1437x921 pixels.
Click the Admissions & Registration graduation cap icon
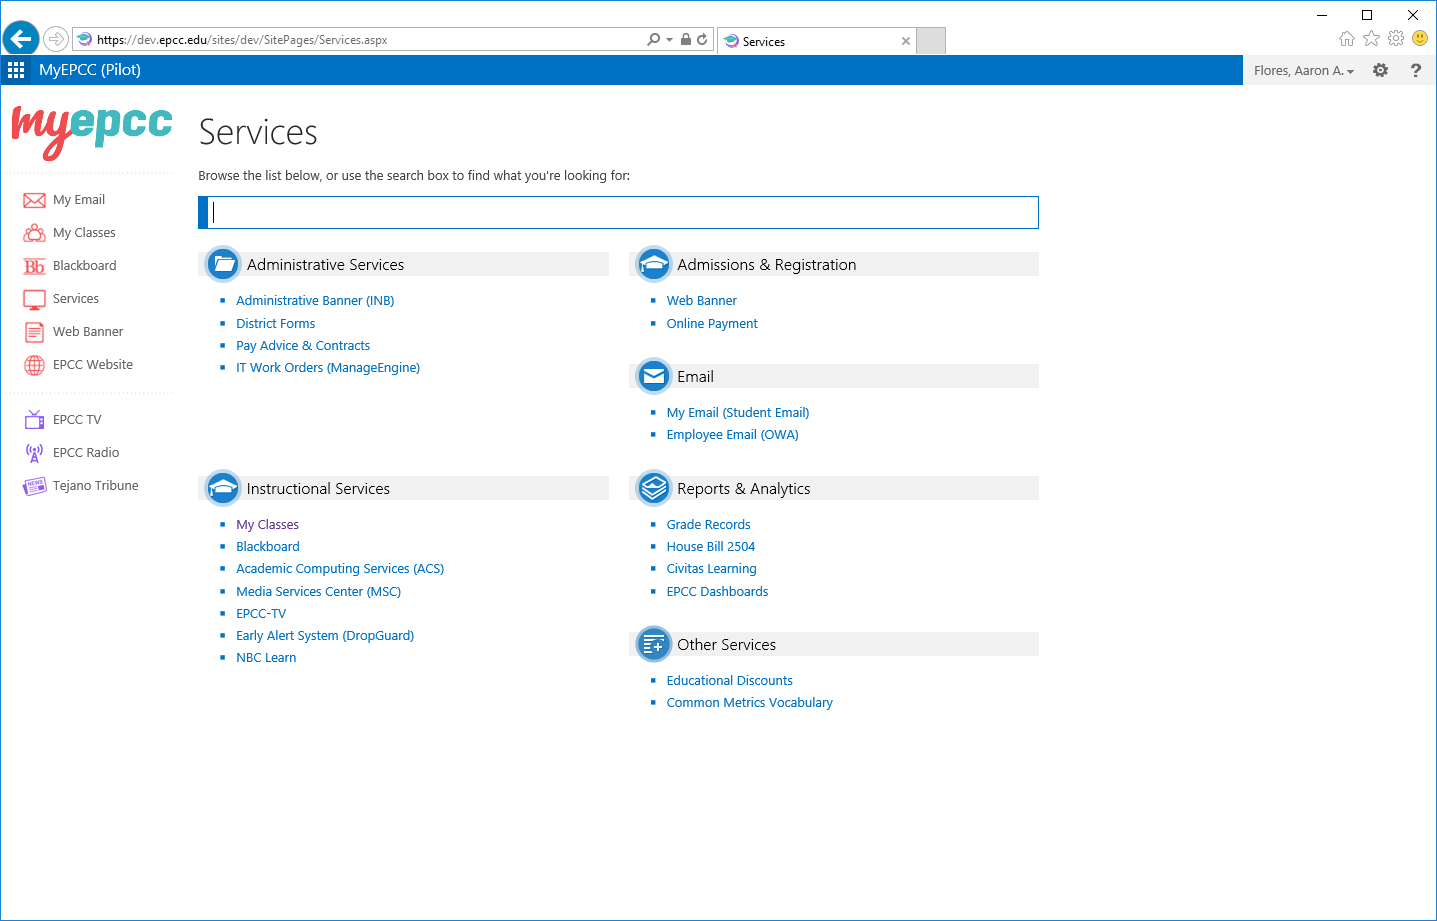tap(653, 264)
